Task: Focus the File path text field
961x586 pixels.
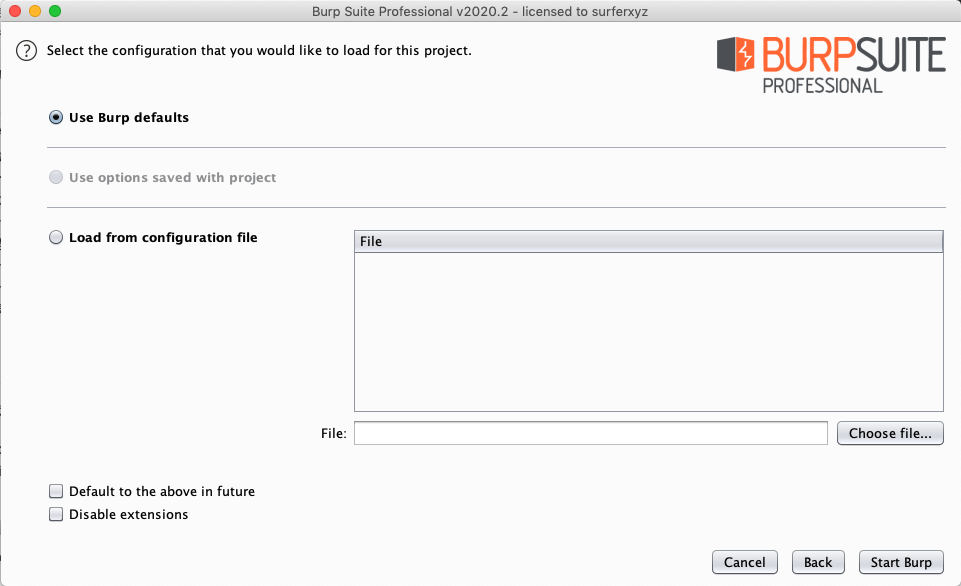Action: pos(591,433)
